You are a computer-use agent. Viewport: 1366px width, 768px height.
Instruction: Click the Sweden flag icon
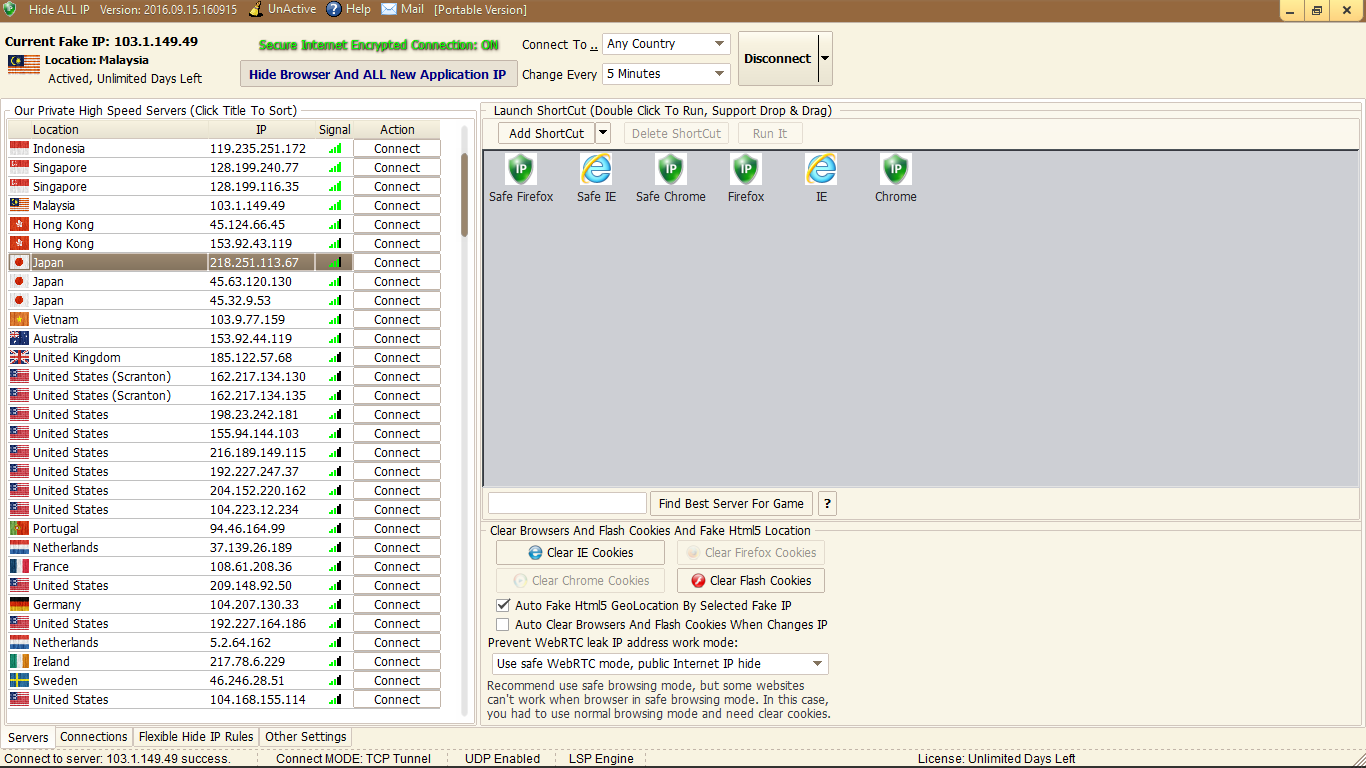19,680
